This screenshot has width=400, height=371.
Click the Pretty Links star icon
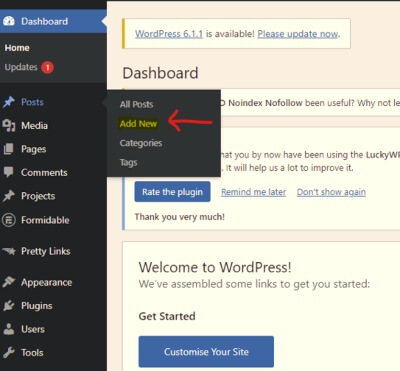point(9,251)
